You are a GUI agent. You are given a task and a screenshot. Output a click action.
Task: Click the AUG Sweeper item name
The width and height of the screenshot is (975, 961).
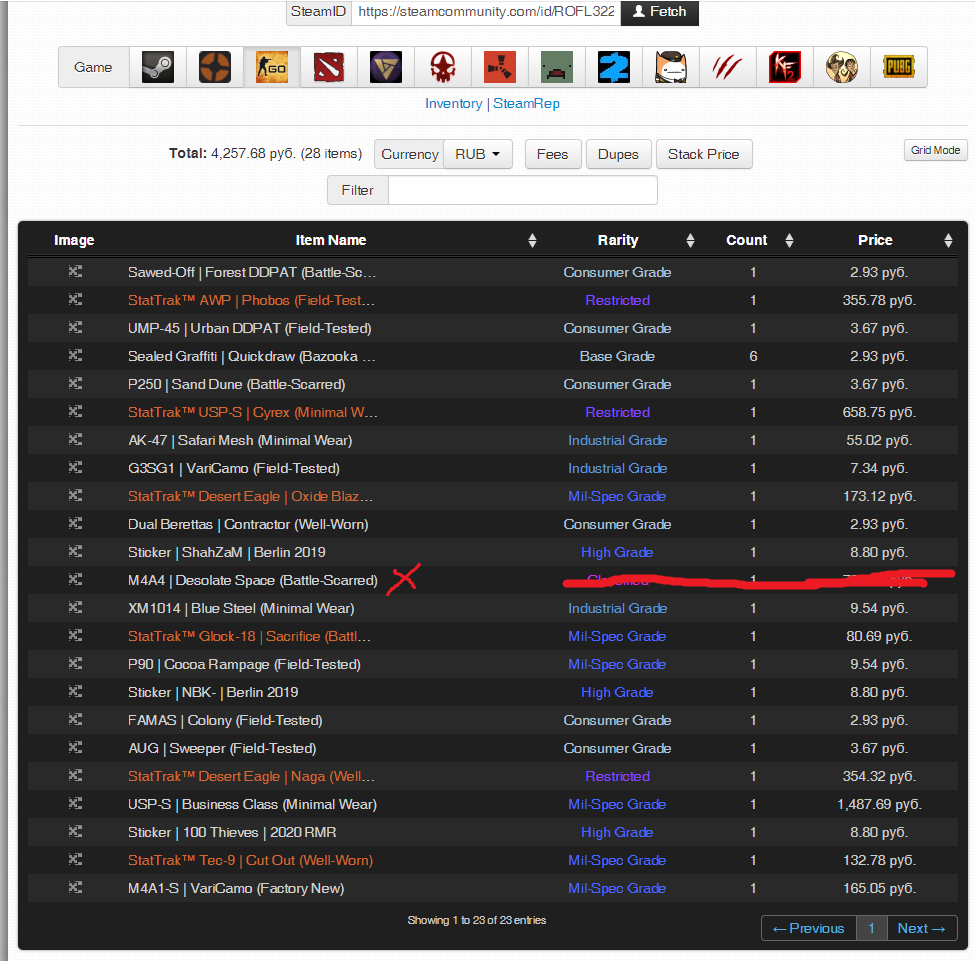[222, 748]
